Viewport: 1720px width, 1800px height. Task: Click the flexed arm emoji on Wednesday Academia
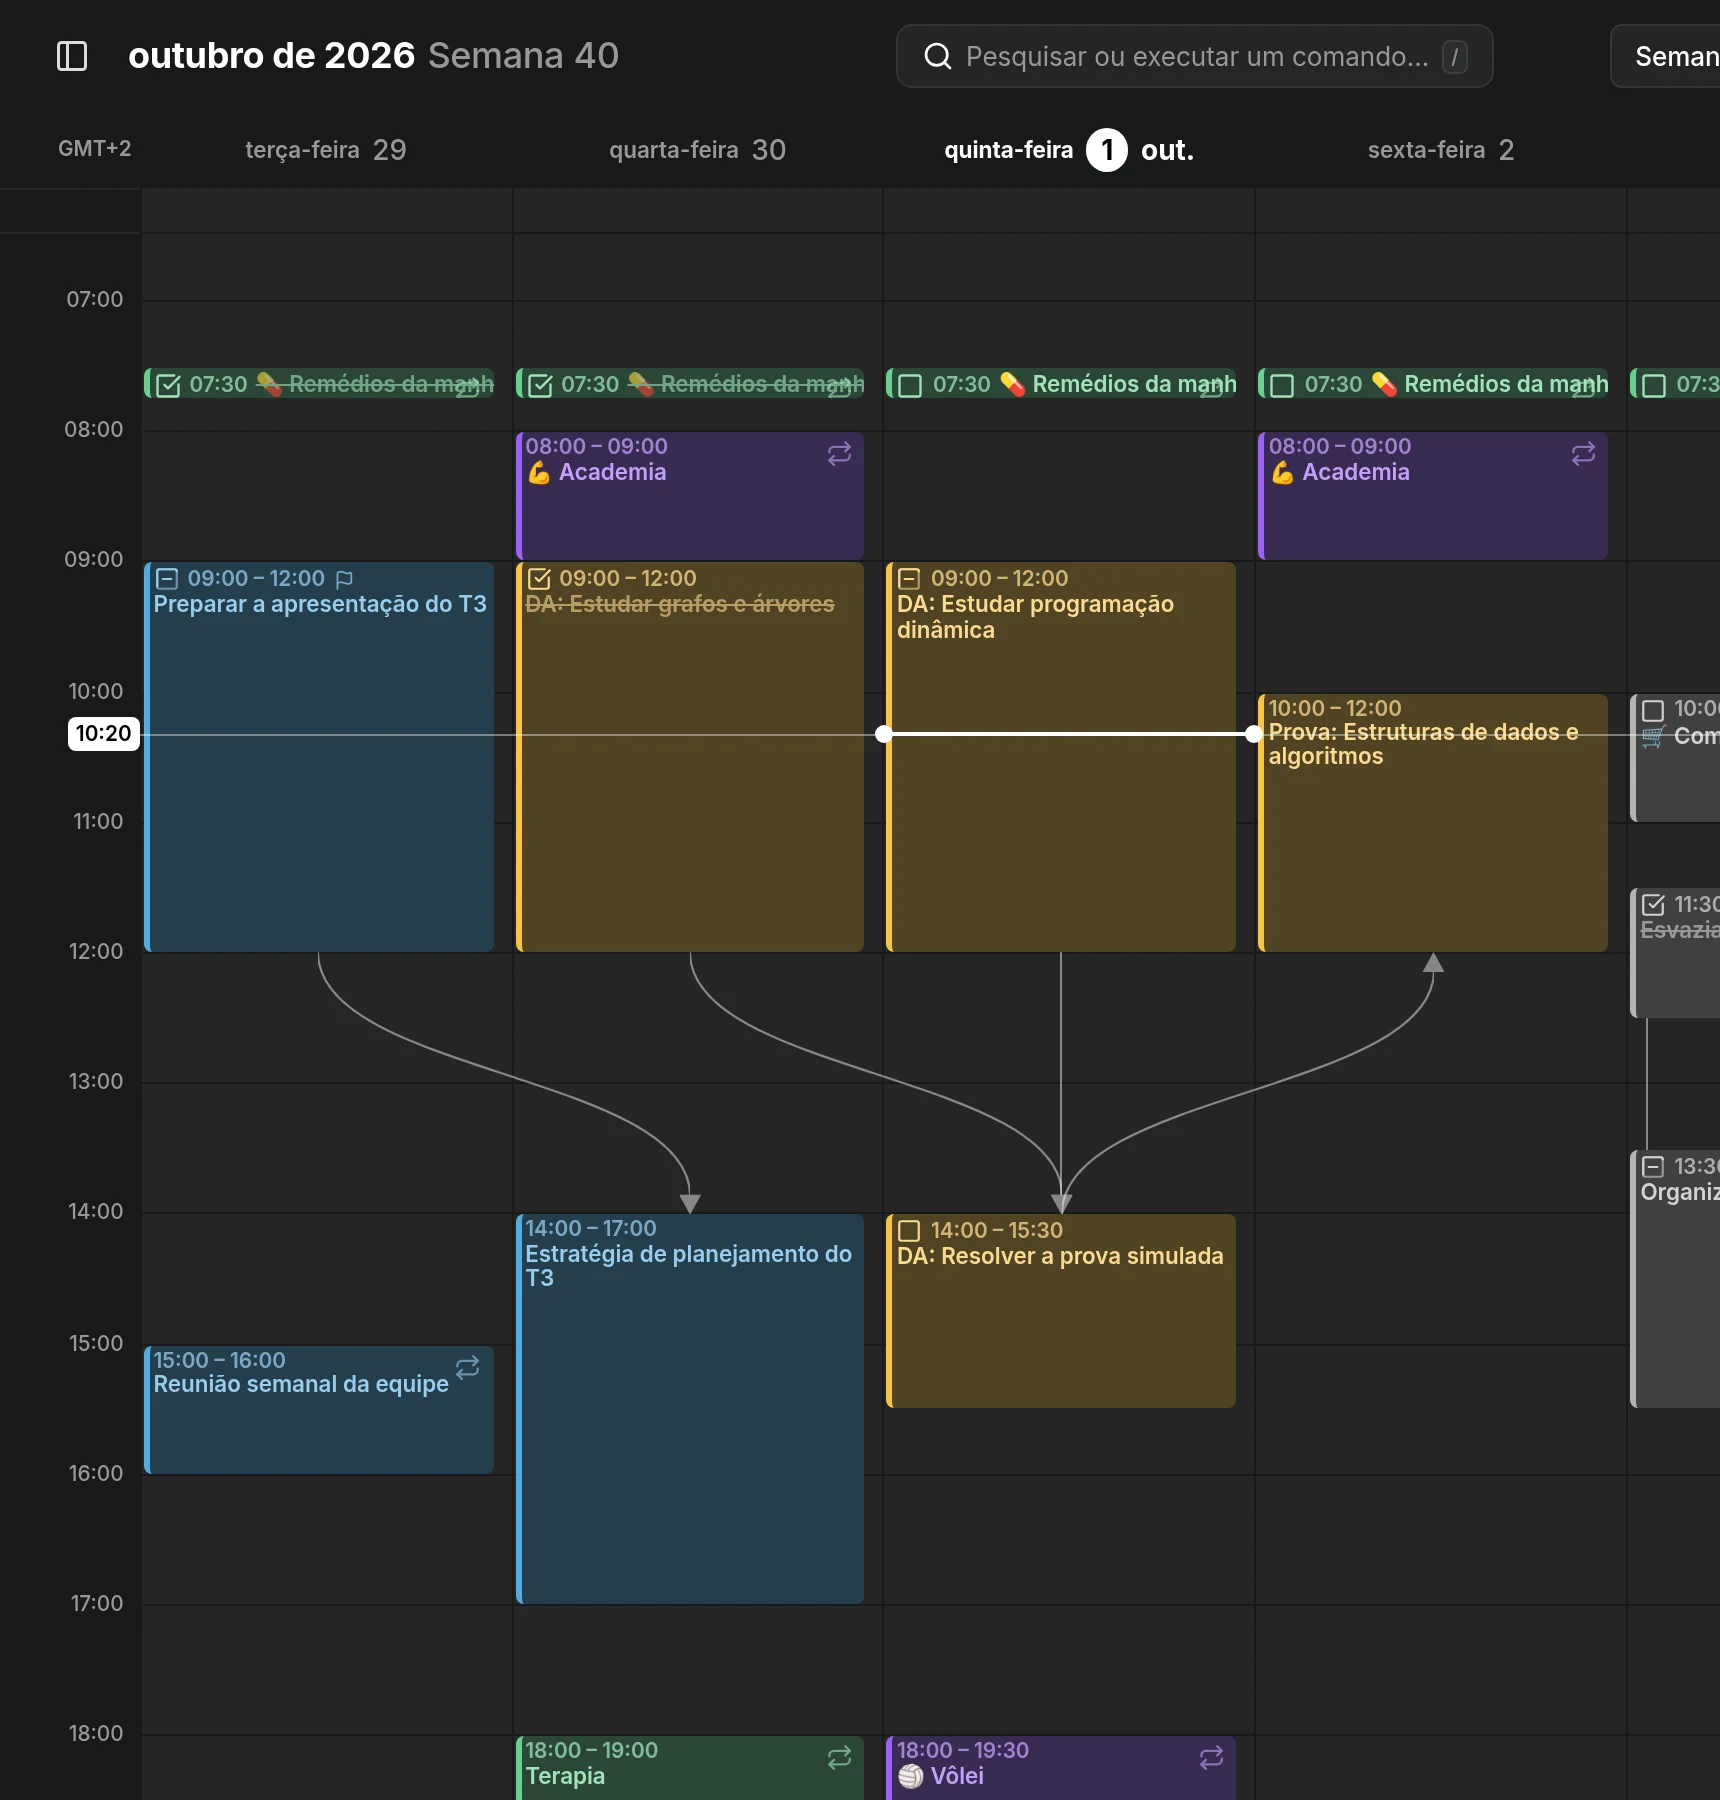(x=539, y=472)
